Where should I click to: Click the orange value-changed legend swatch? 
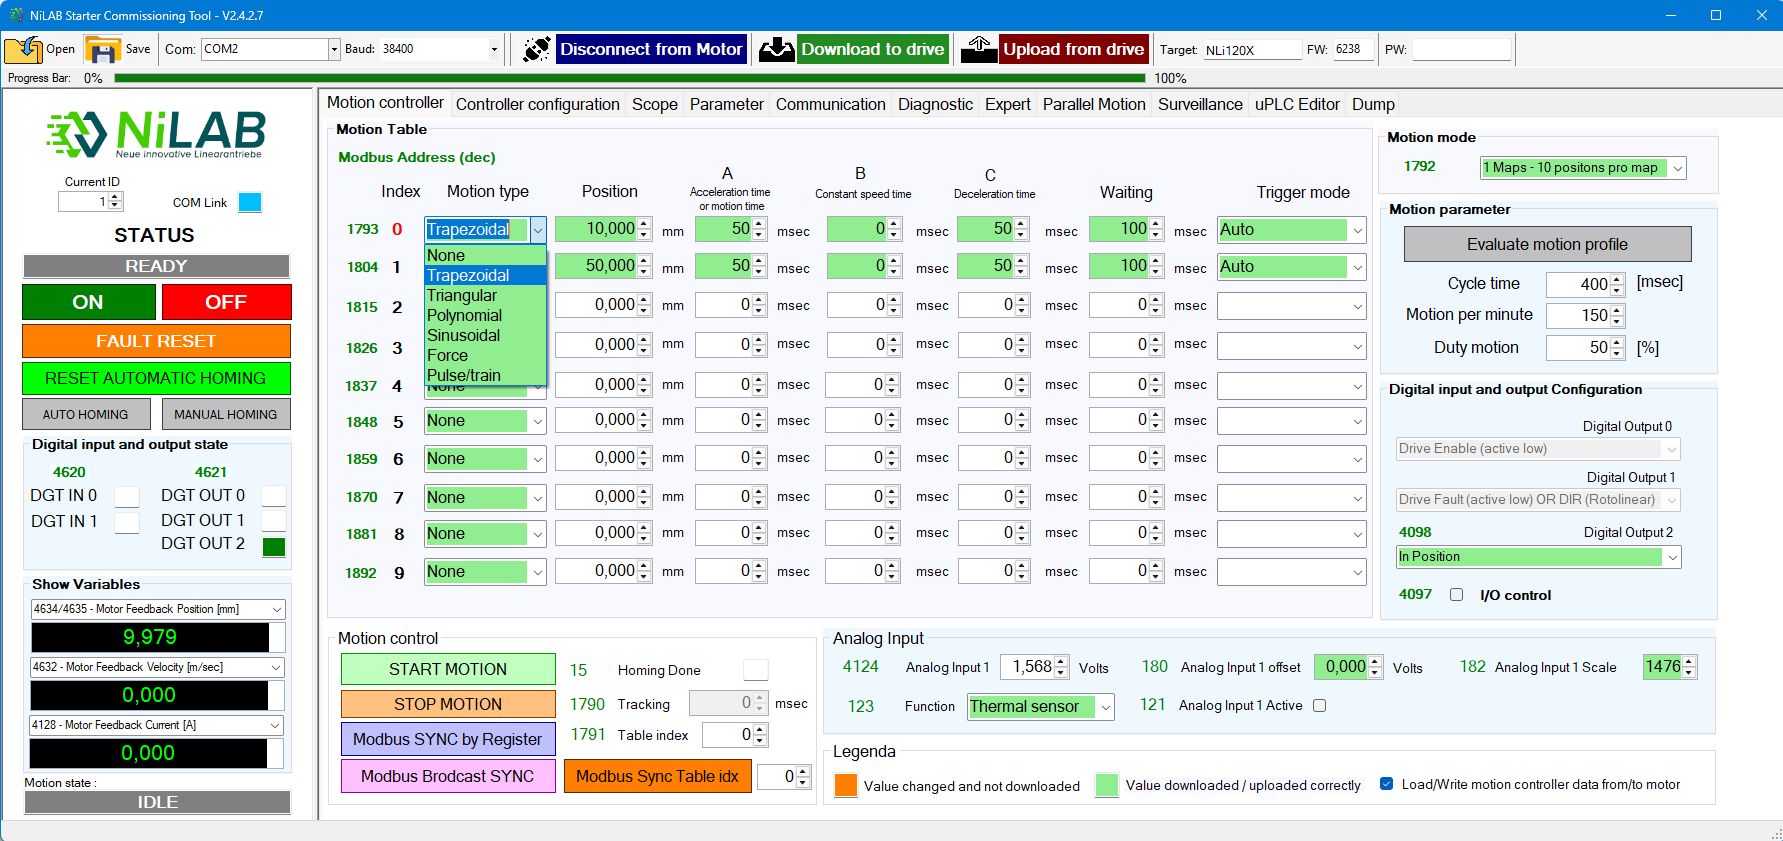tap(846, 786)
